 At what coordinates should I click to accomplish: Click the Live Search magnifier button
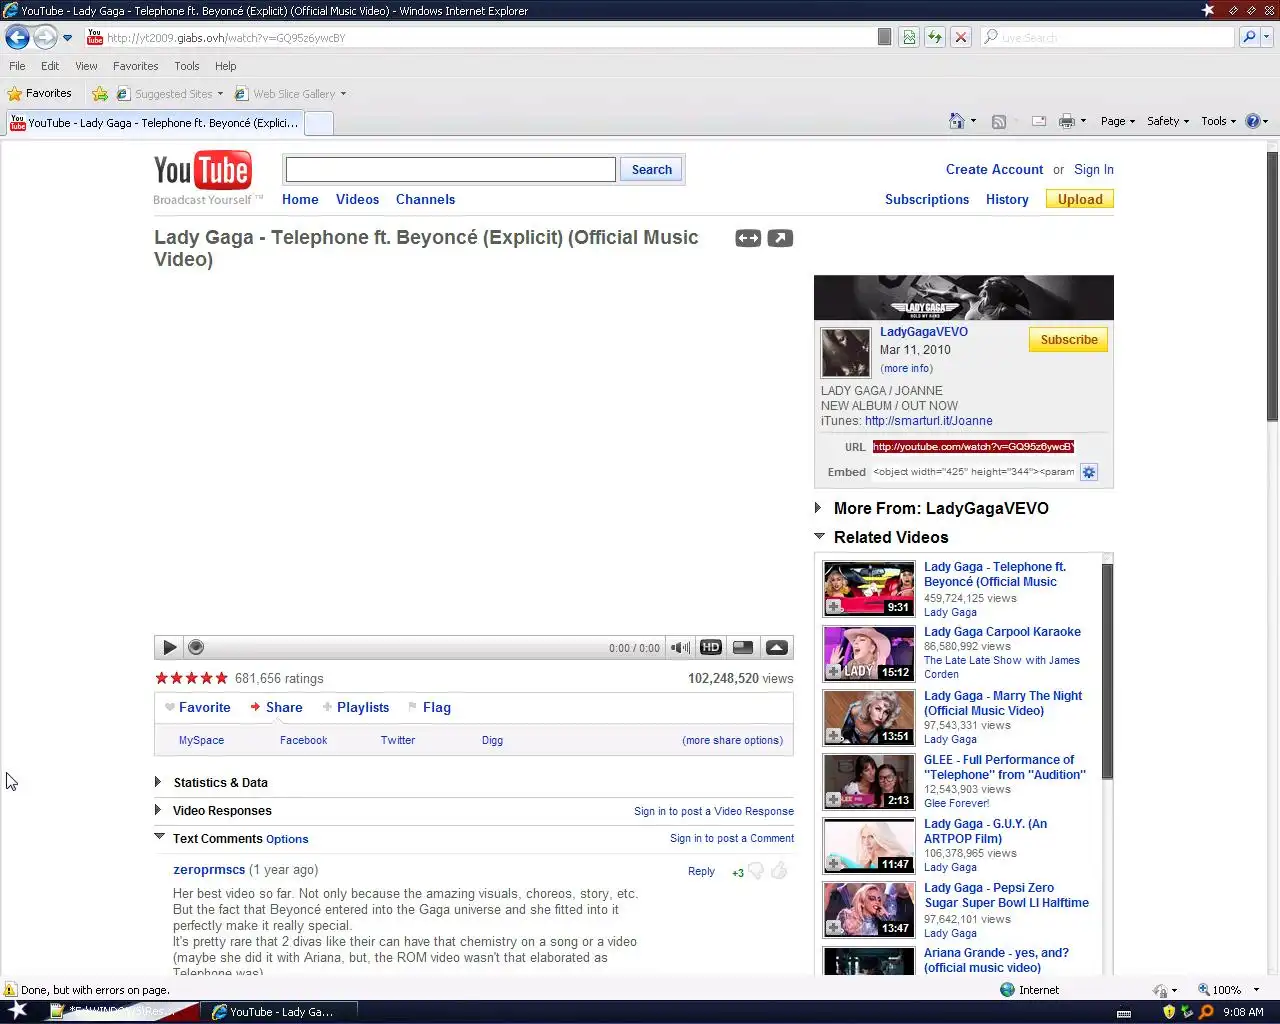(x=1248, y=37)
